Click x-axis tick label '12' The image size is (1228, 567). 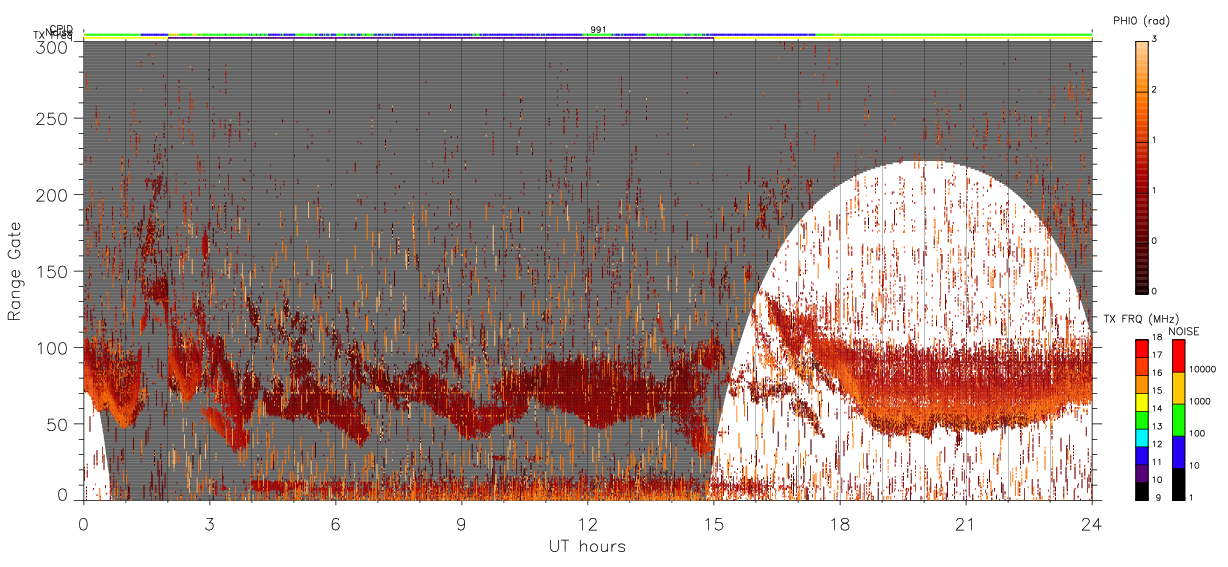pos(587,523)
